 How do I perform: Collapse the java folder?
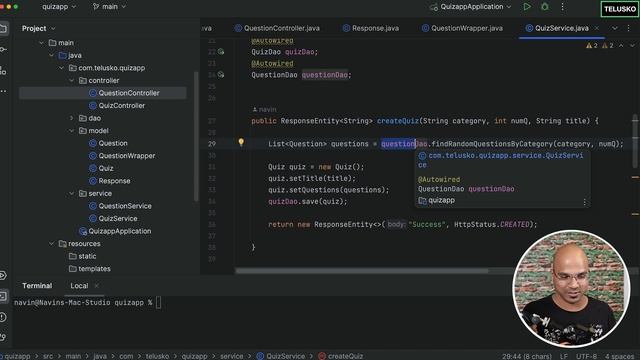pos(51,56)
